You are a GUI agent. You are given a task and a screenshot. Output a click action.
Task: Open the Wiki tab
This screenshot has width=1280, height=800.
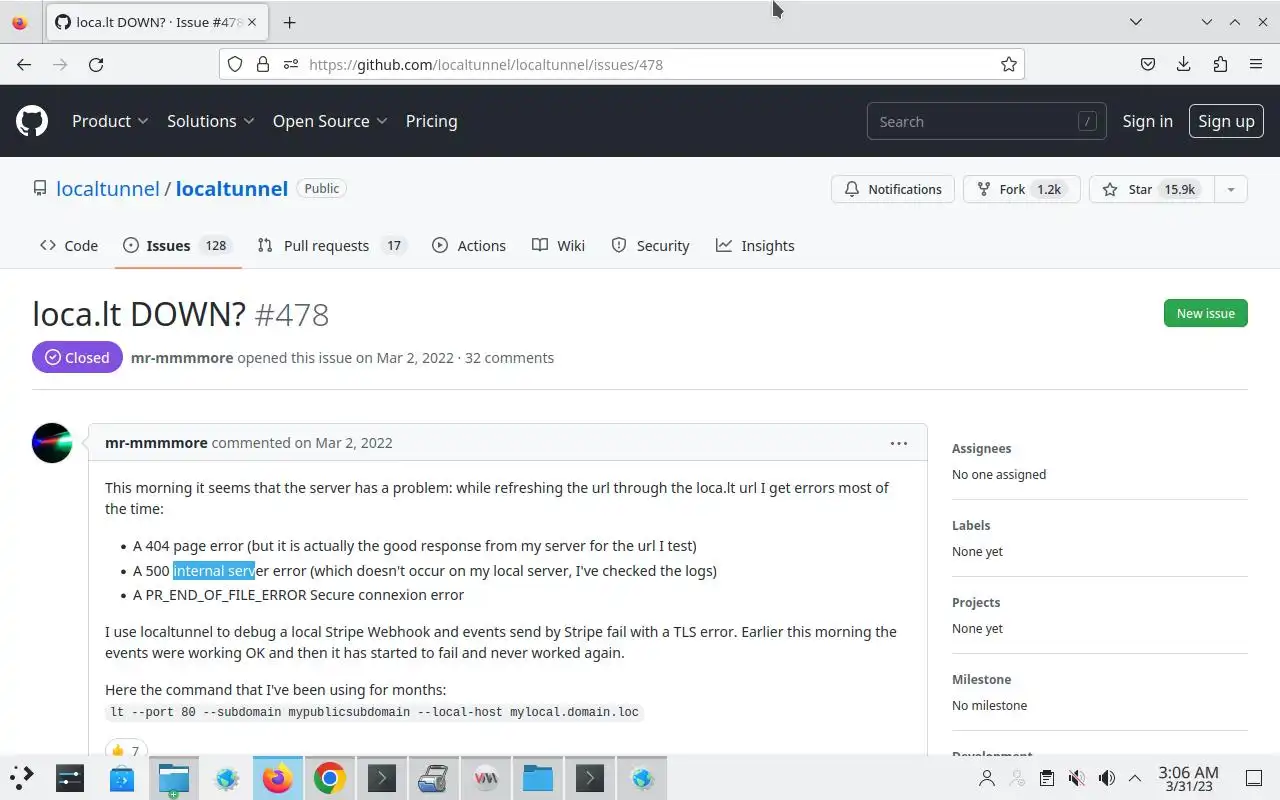(x=559, y=246)
